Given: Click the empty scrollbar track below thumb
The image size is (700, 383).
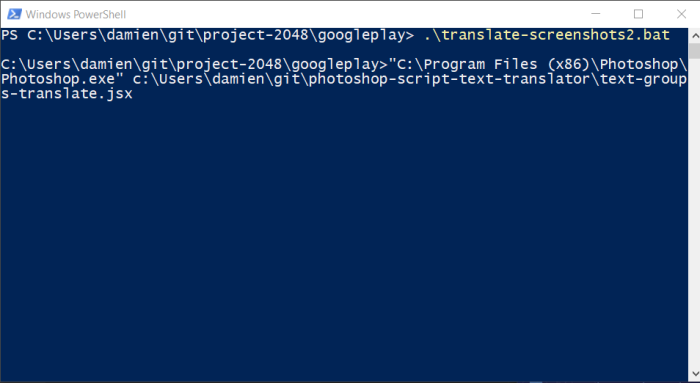Looking at the screenshot, I should 694,212.
